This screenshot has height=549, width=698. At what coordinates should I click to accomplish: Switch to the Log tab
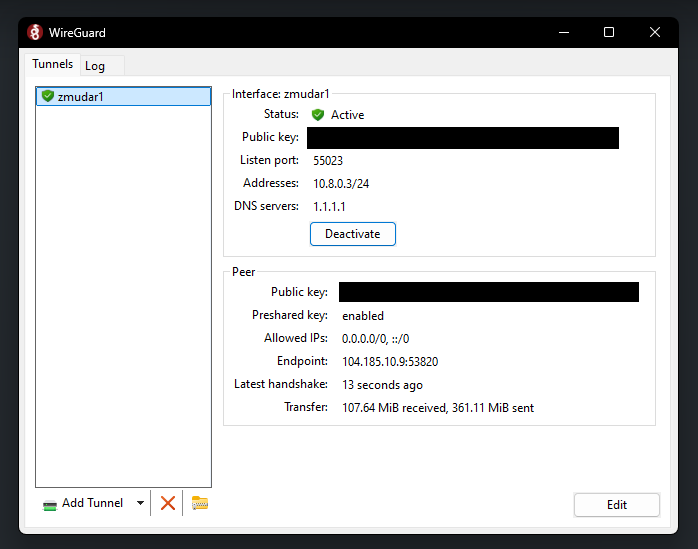(x=95, y=66)
